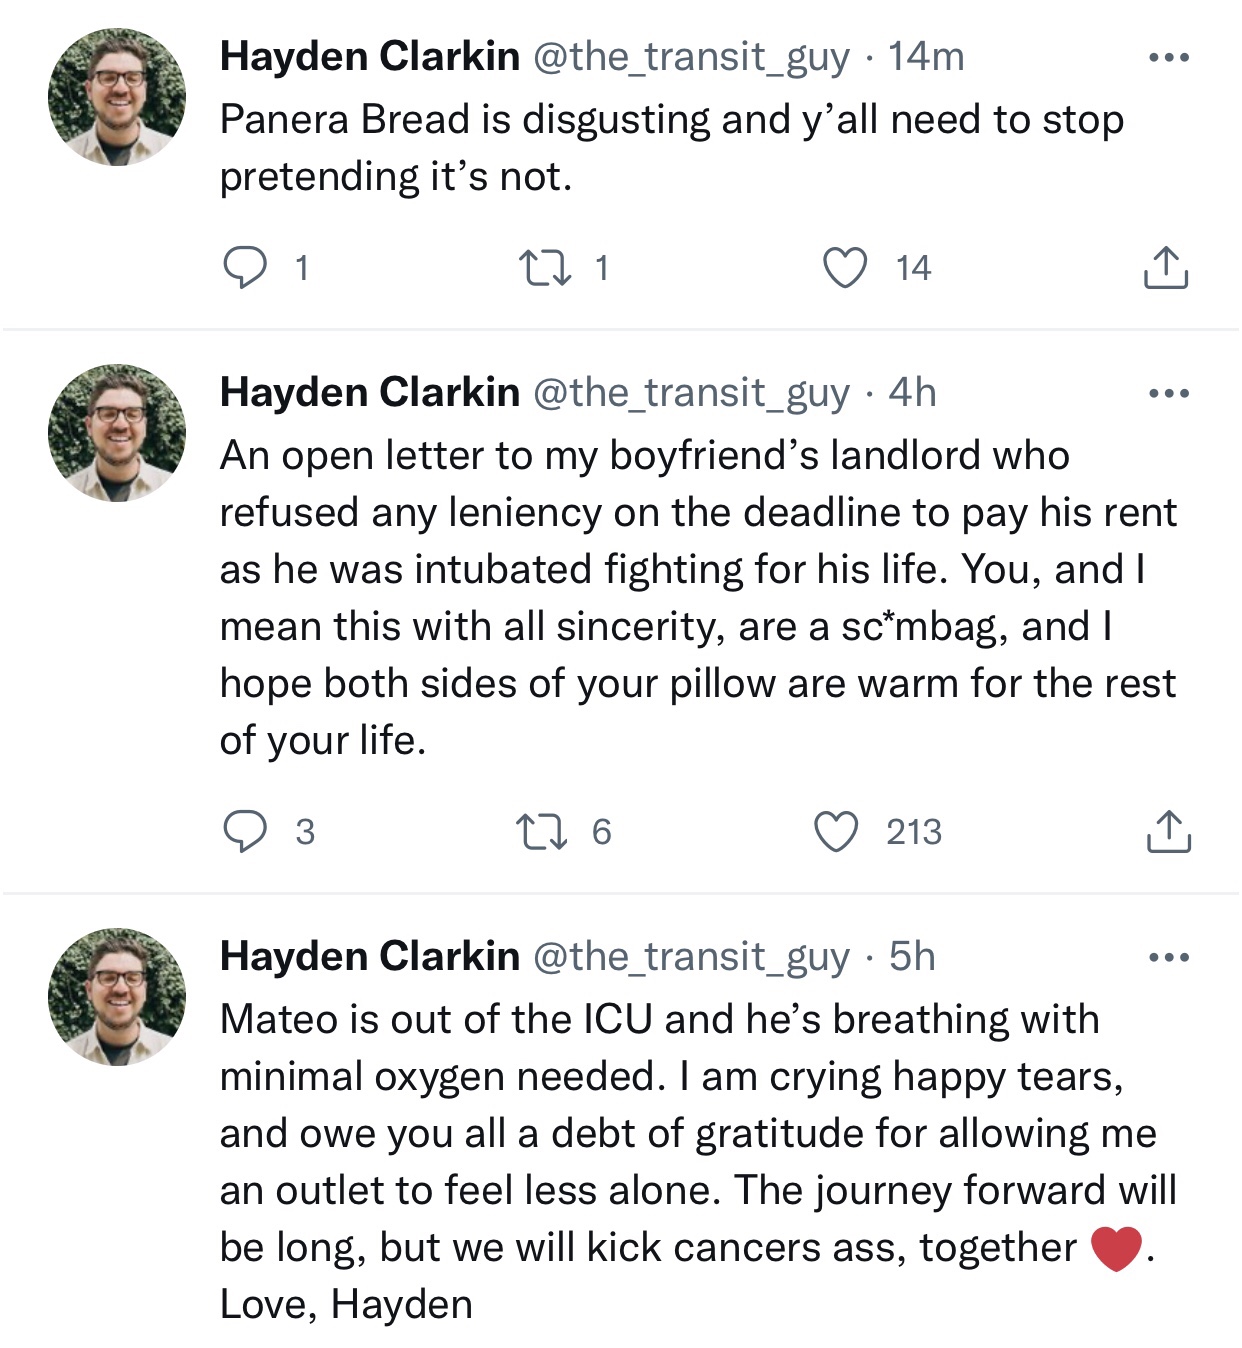The image size is (1242, 1348).
Task: Share the Panera Bread tweet
Action: click(1165, 268)
